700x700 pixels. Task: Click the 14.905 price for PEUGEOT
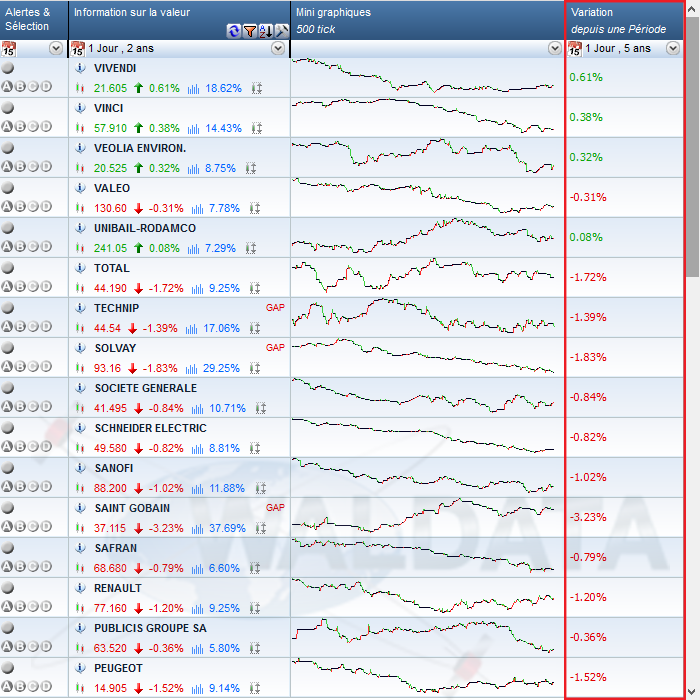[x=110, y=688]
